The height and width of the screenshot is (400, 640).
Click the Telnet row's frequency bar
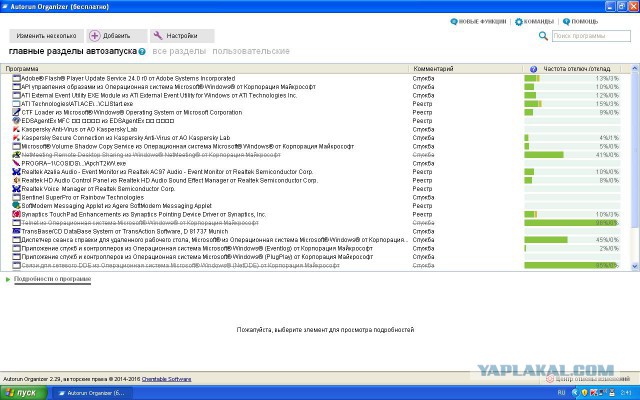pos(572,223)
